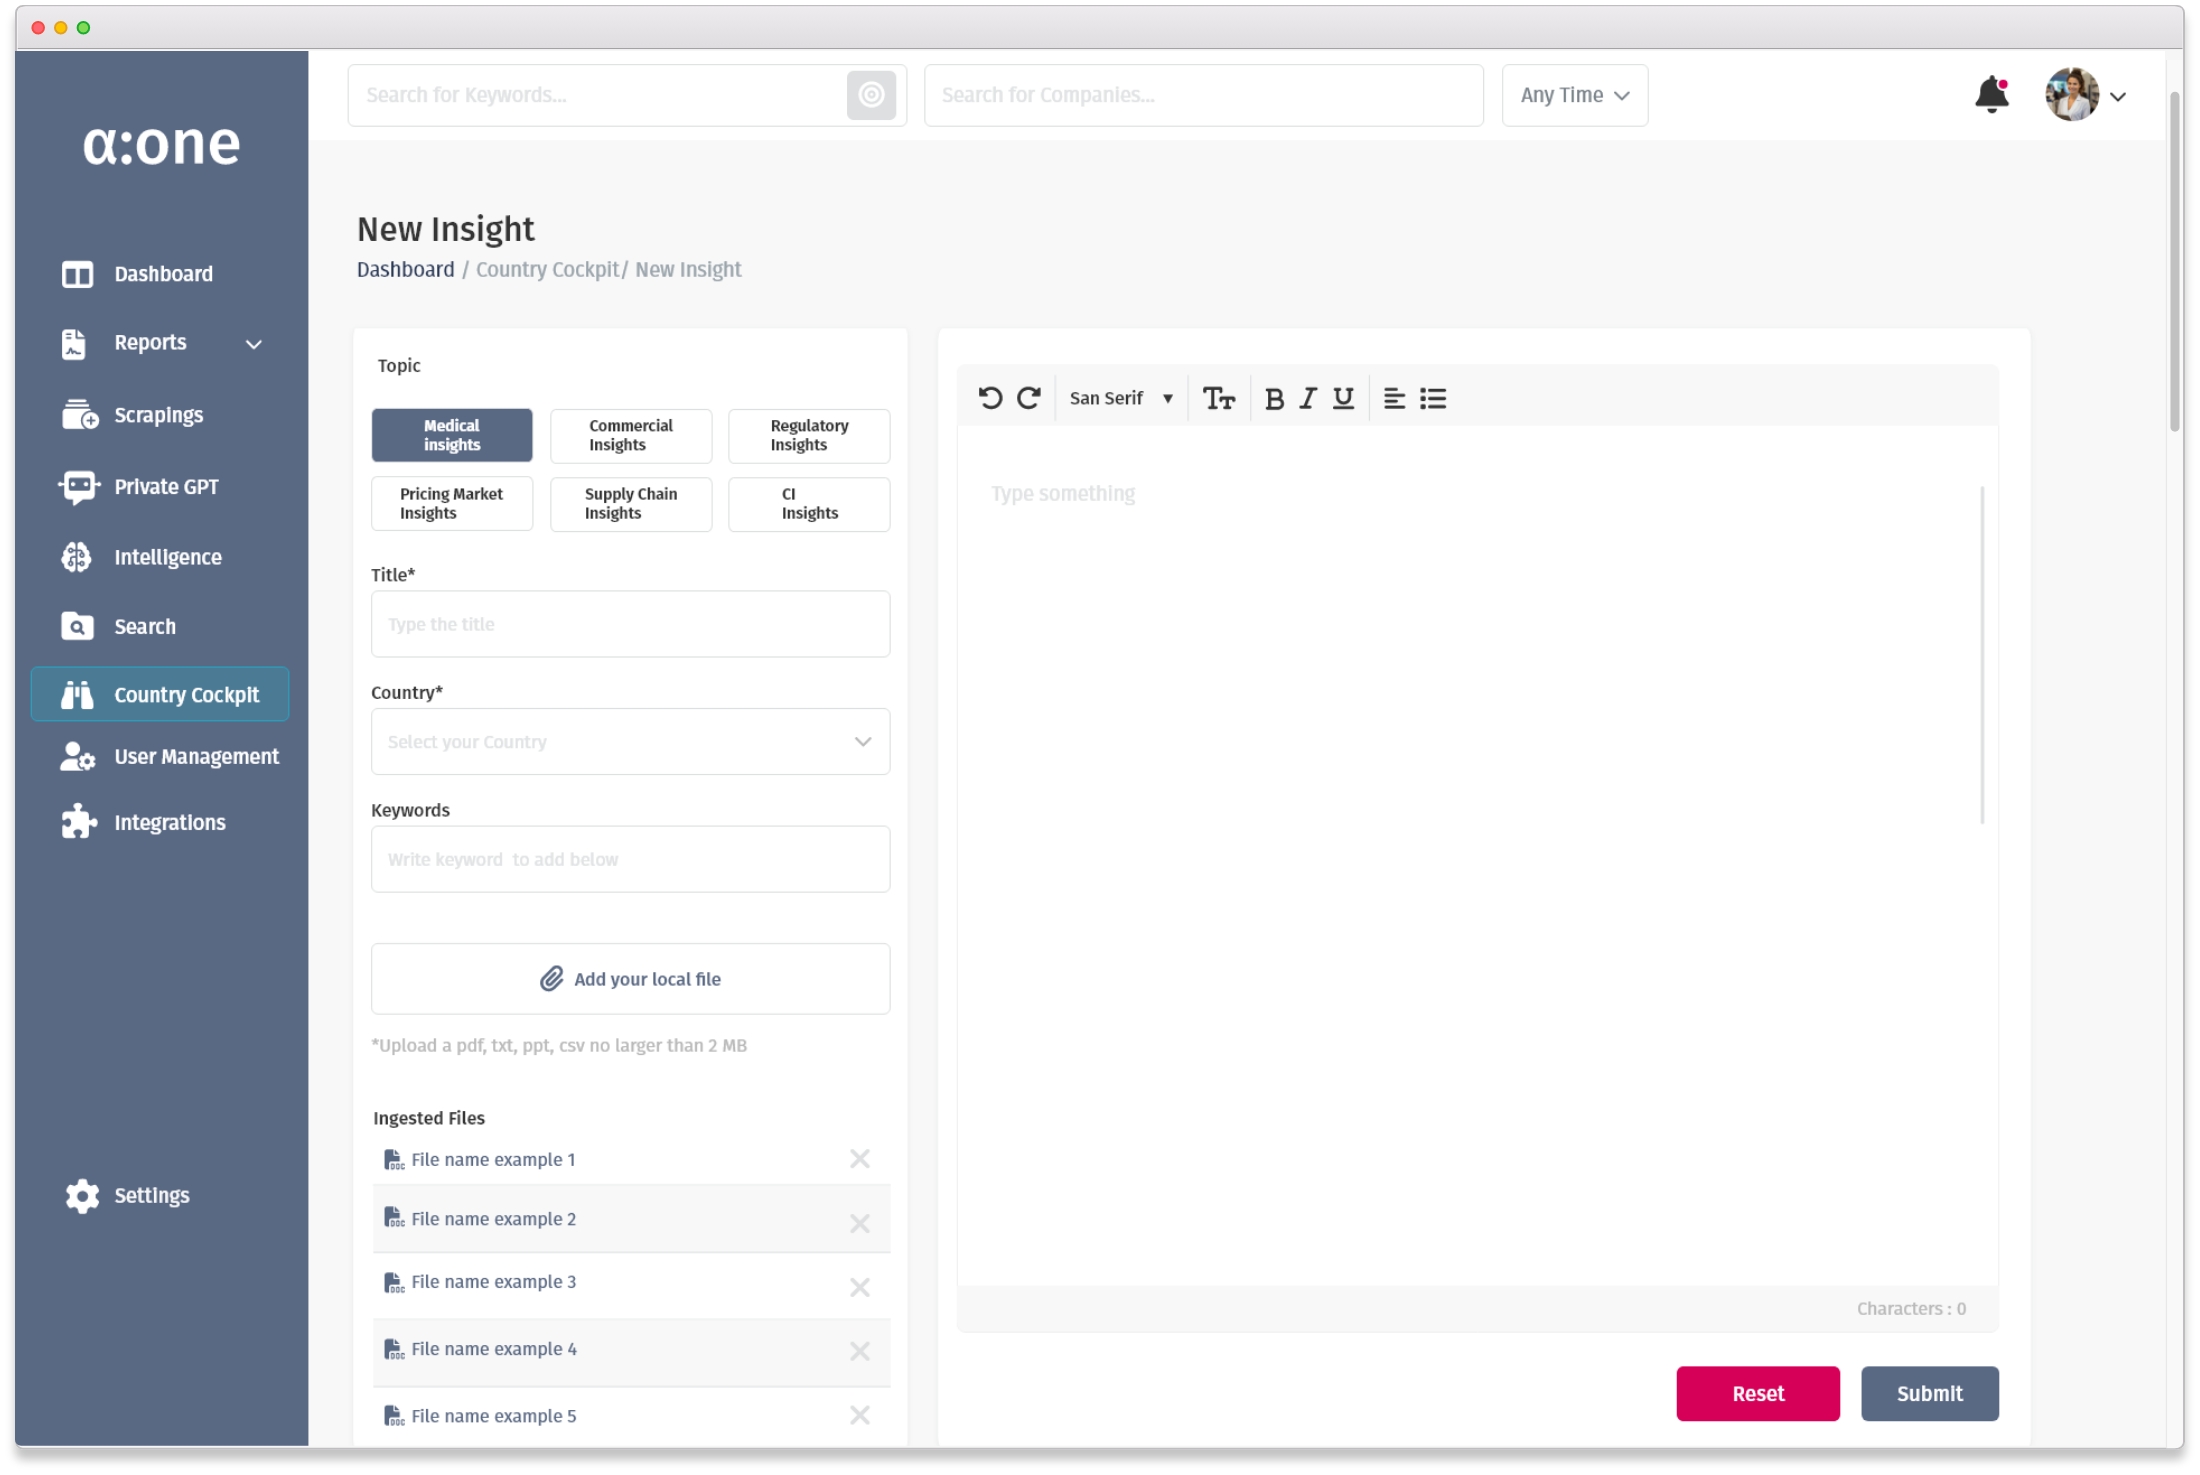Image resolution: width=2200 pixels, height=1475 pixels.
Task: Click the red Reset button
Action: coord(1756,1393)
